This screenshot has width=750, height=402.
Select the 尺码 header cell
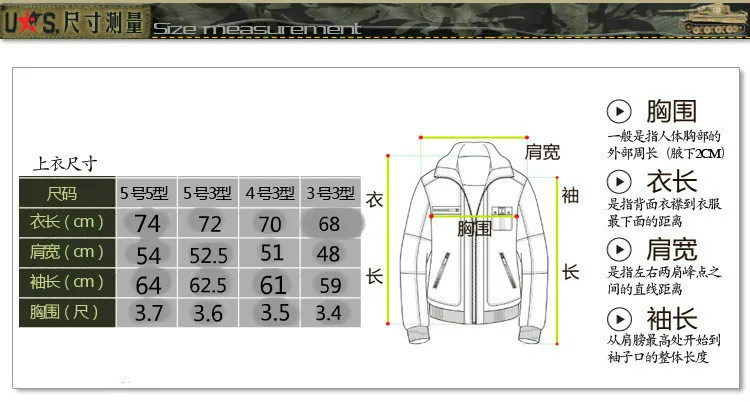tap(67, 193)
